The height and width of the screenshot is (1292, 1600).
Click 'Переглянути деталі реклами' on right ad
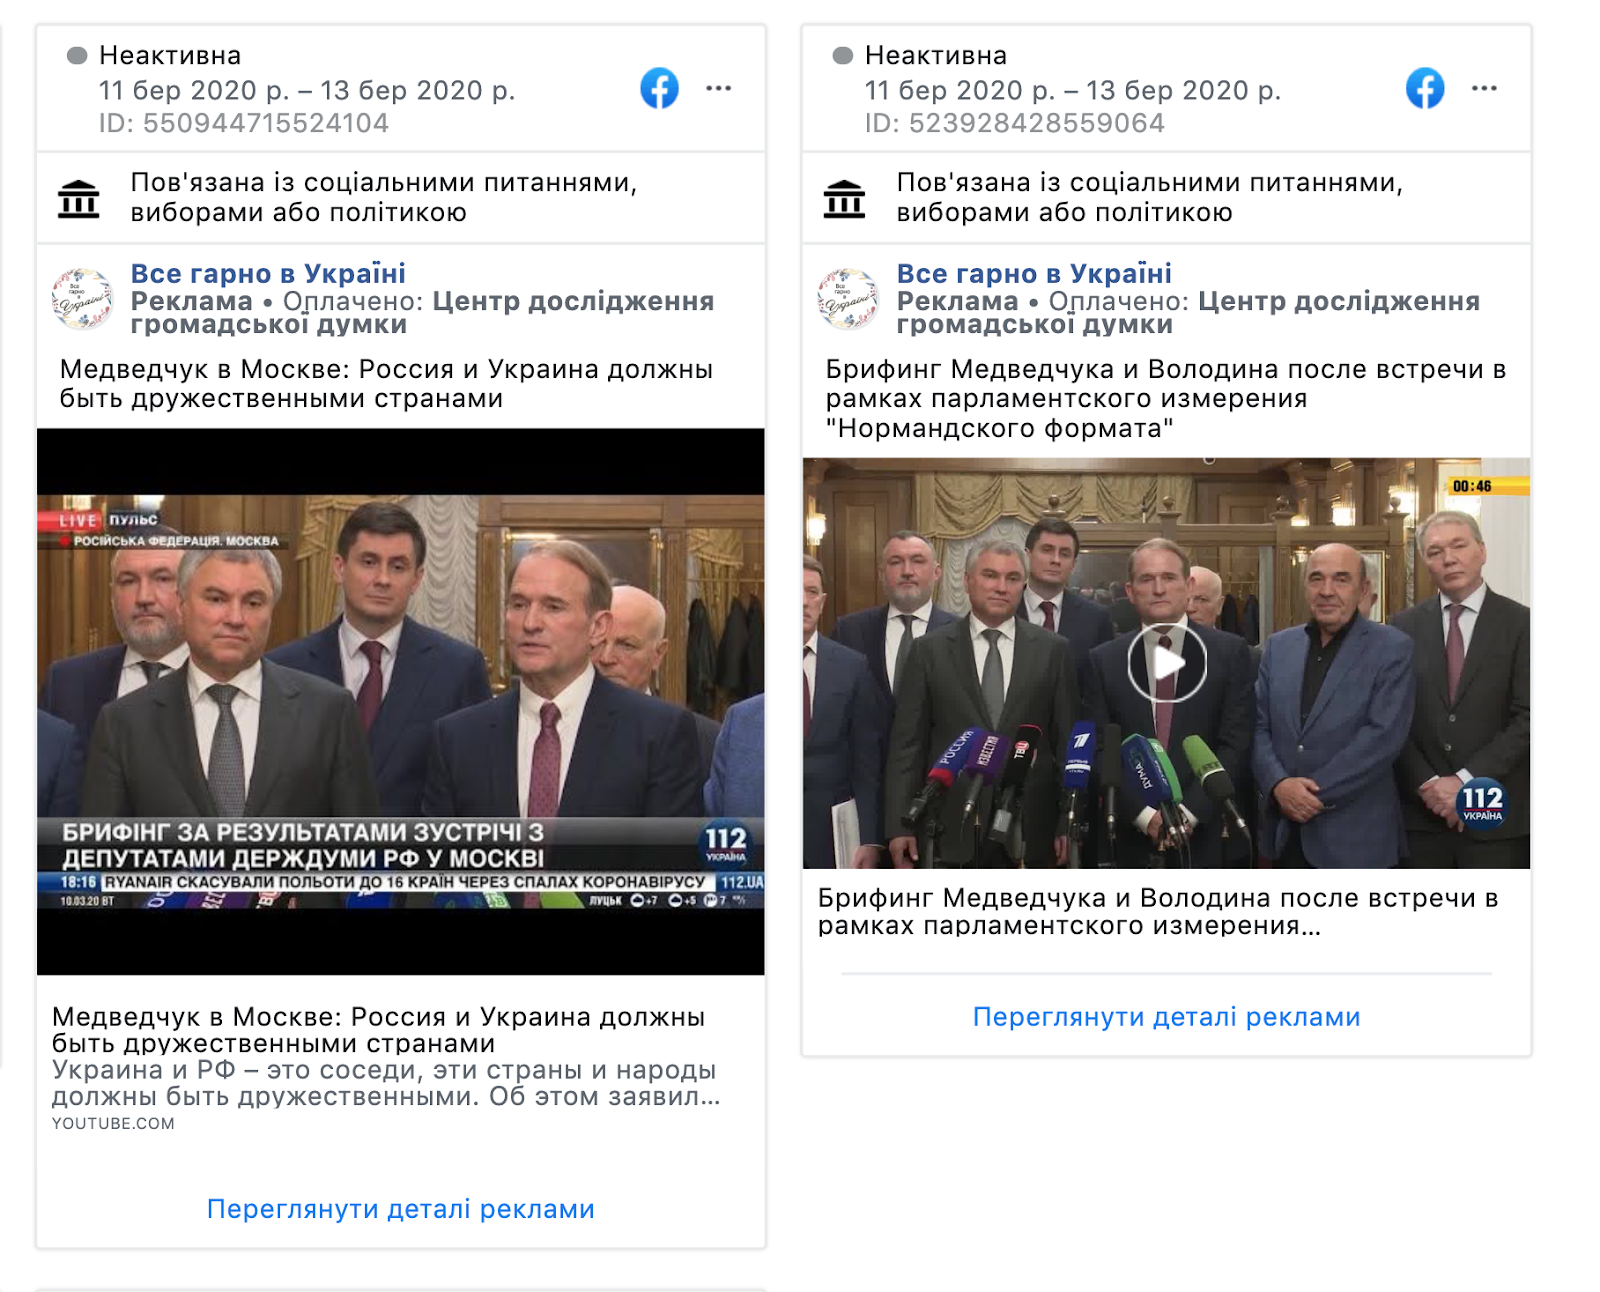[x=1166, y=1017]
